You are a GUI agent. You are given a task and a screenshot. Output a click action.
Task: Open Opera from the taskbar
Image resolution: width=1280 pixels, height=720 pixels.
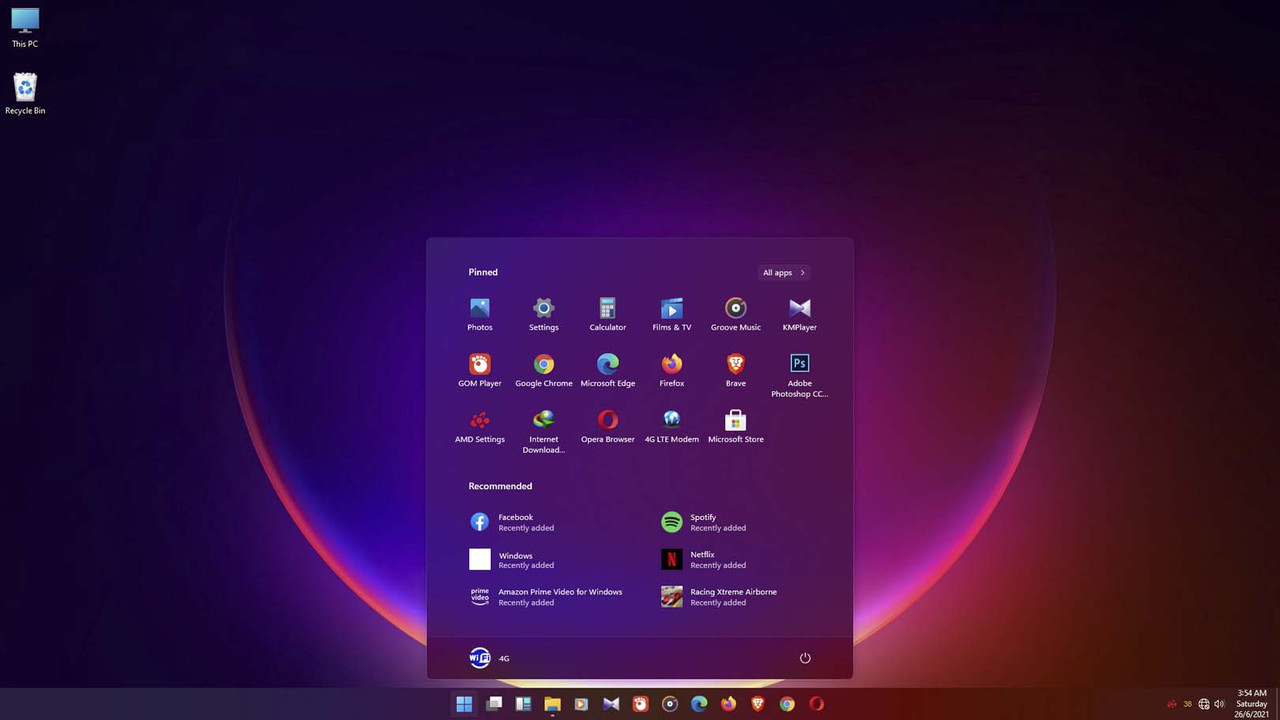pyautogui.click(x=816, y=704)
